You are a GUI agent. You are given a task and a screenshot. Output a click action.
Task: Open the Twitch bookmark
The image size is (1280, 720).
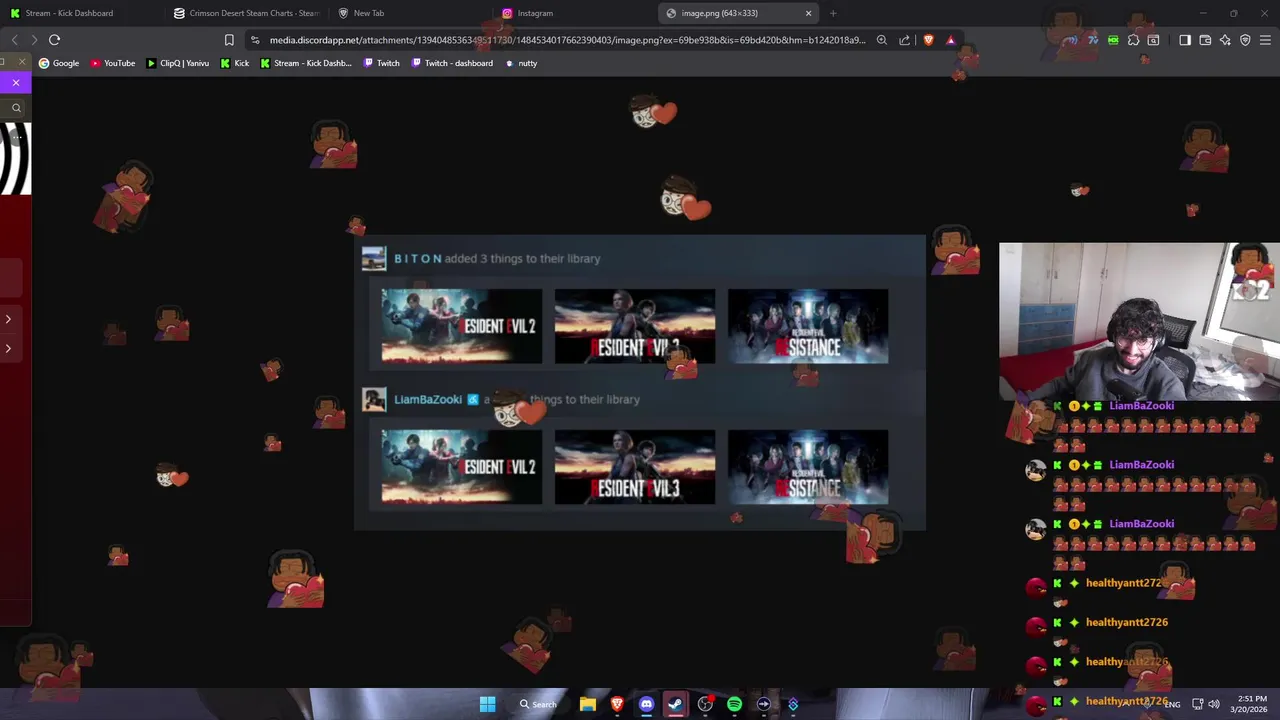[x=382, y=63]
